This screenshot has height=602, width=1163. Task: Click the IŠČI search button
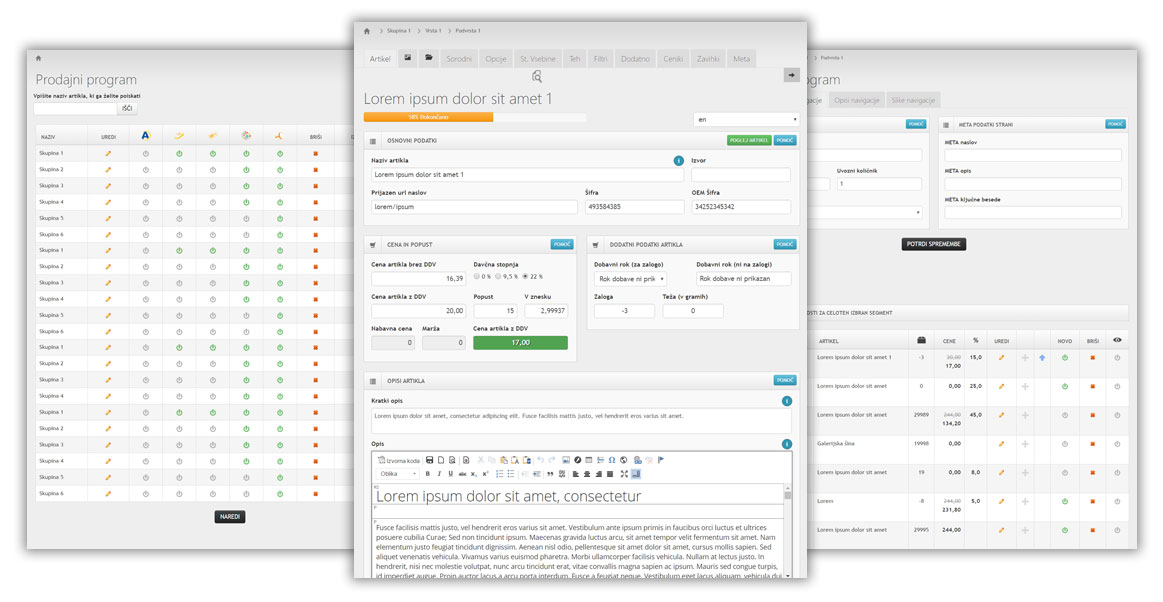[x=127, y=108]
